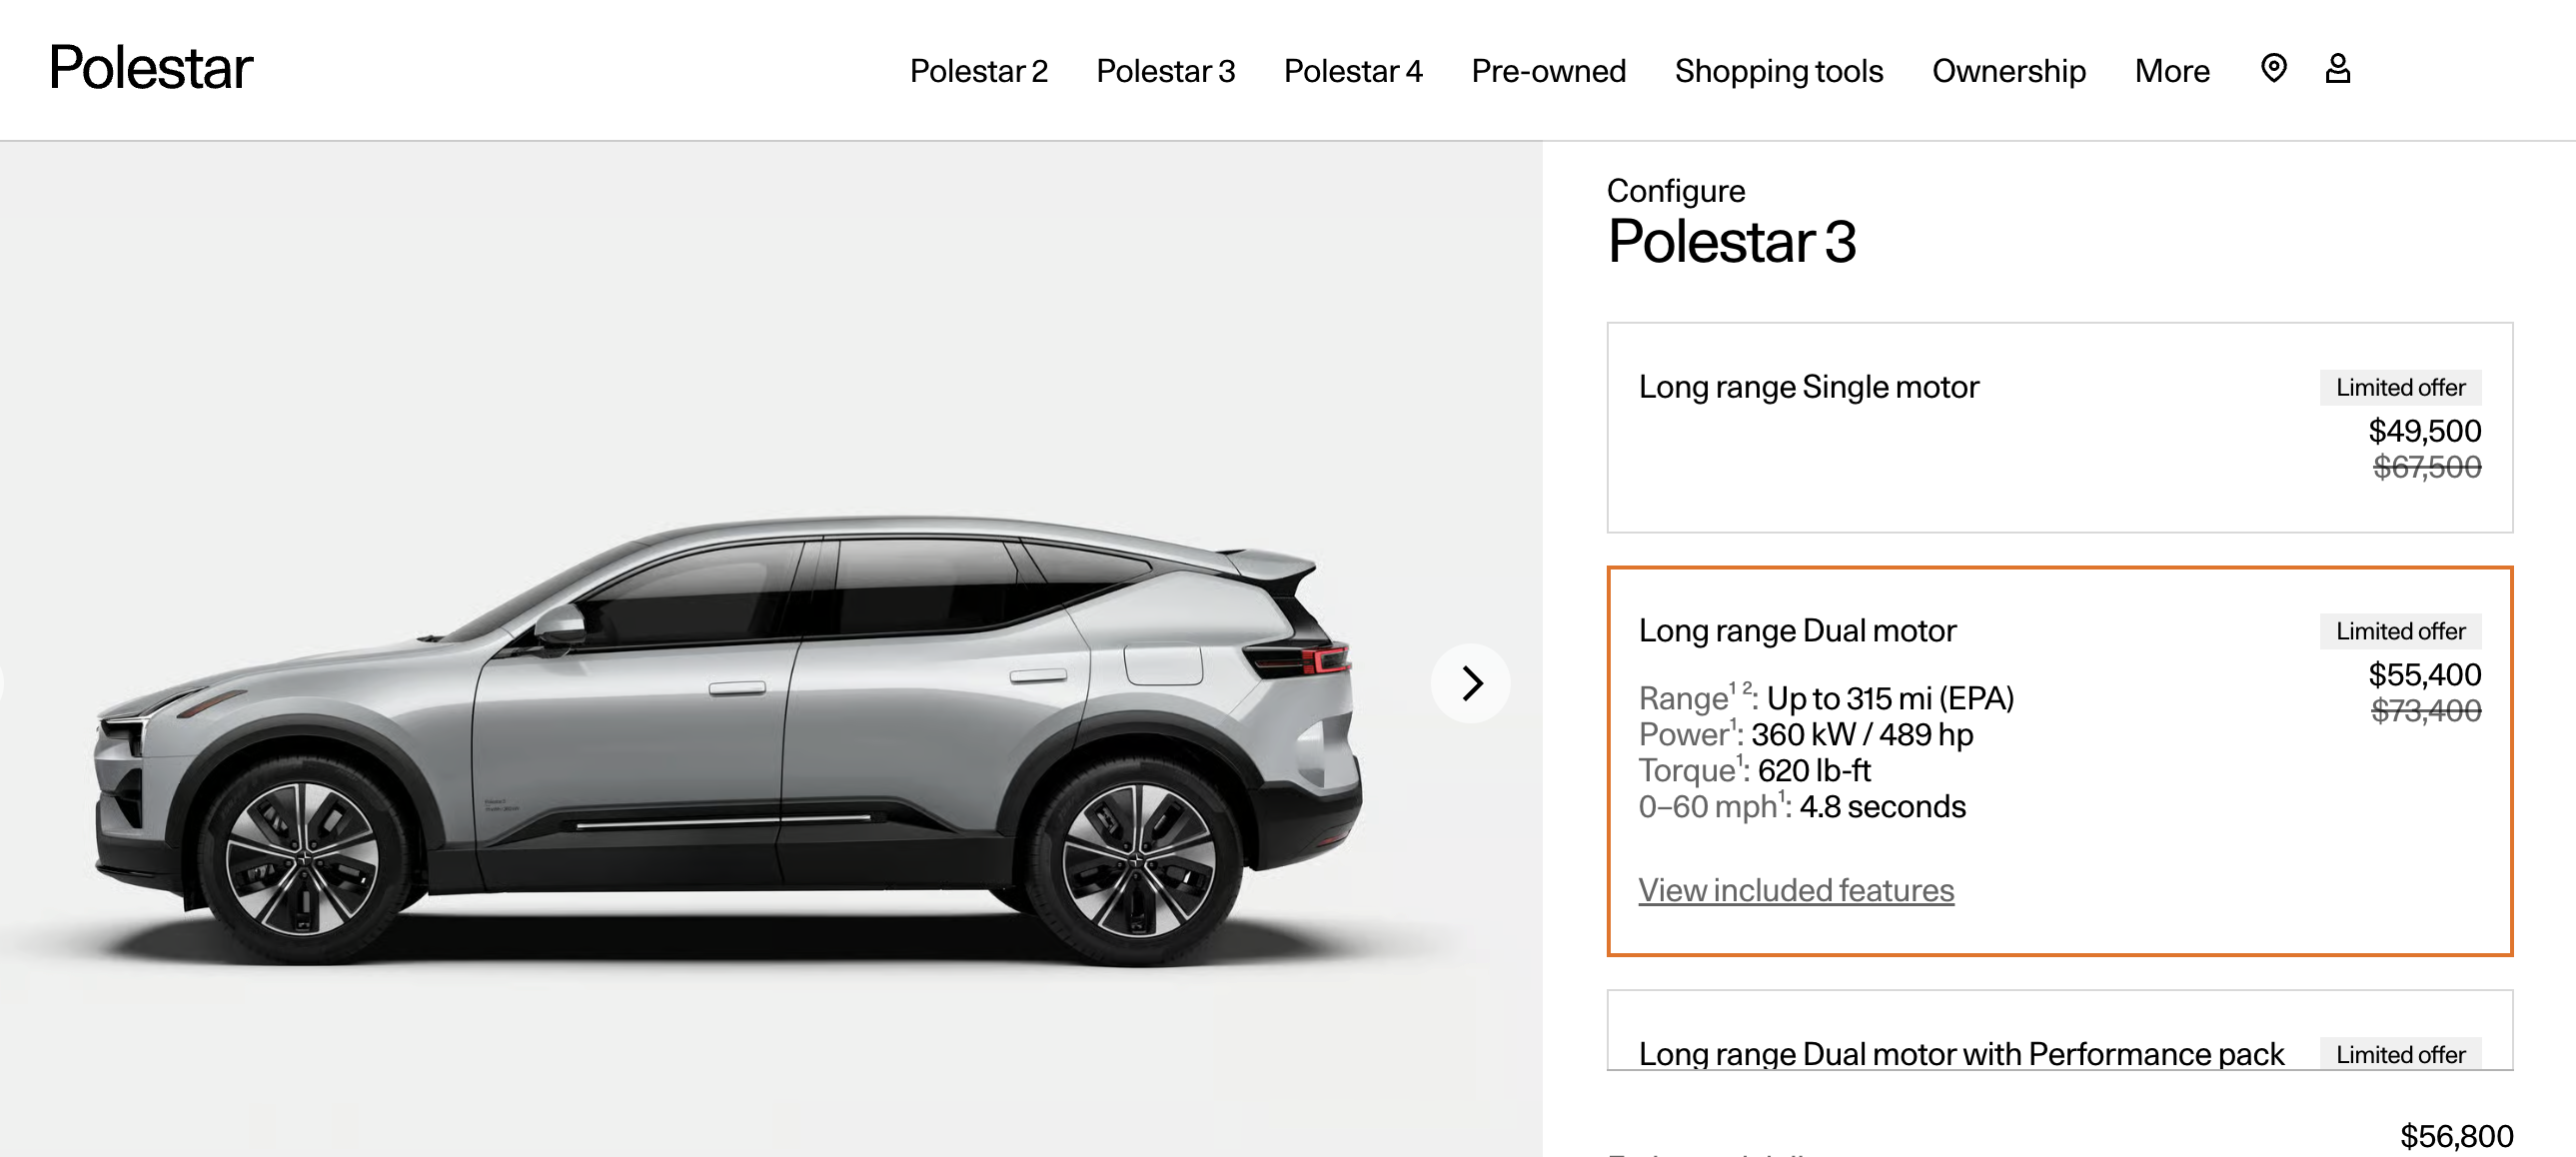Select Long range Dual motor option

(x=2059, y=761)
